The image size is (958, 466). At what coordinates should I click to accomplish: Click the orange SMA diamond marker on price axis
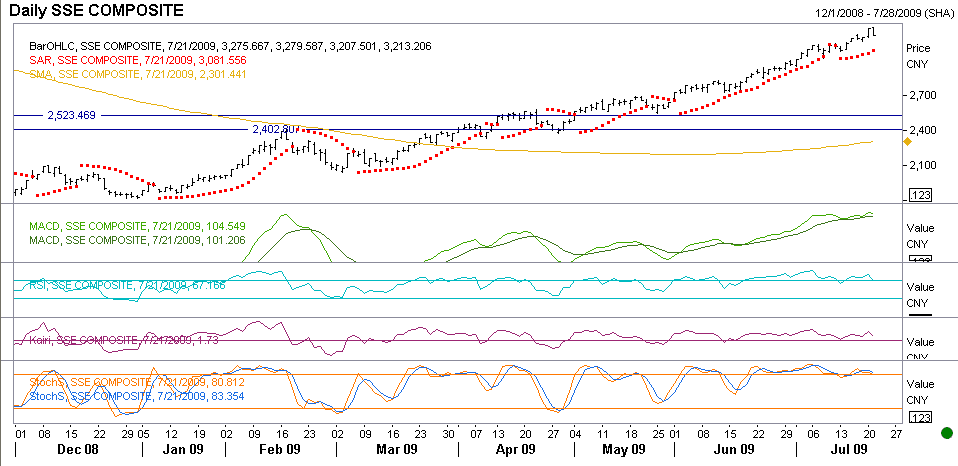pos(907,142)
